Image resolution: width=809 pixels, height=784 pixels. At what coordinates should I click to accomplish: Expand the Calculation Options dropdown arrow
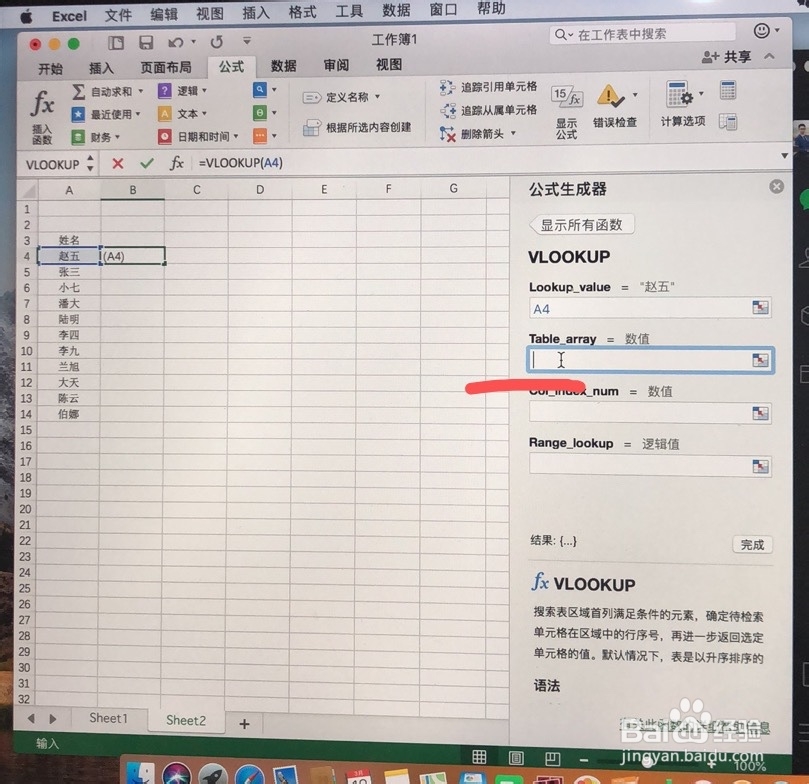(701, 94)
